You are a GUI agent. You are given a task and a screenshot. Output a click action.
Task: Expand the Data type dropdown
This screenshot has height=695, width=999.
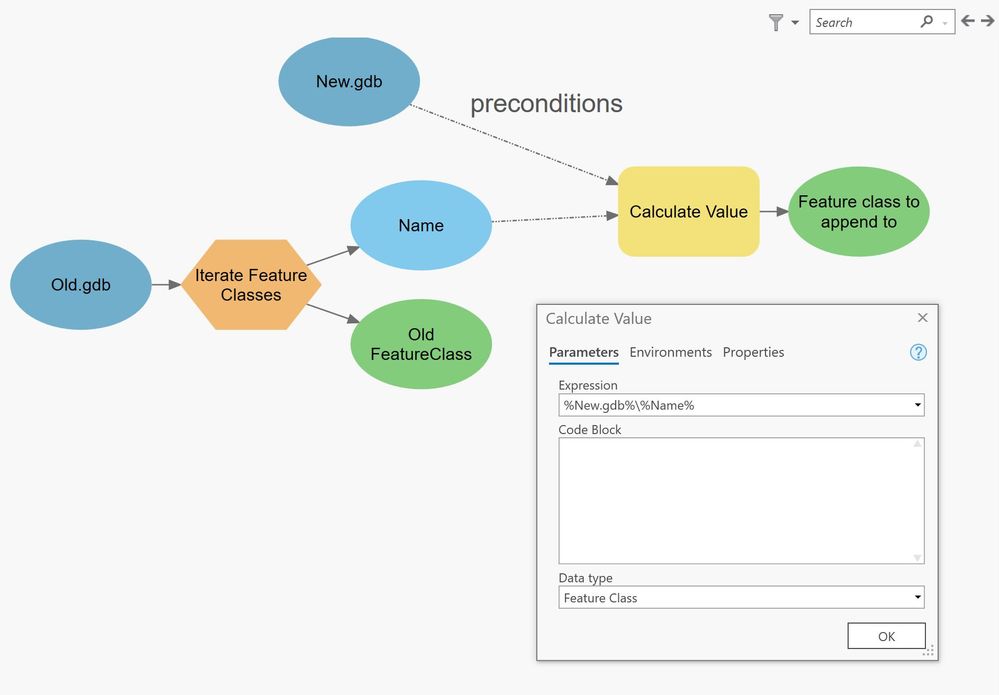tap(742, 598)
